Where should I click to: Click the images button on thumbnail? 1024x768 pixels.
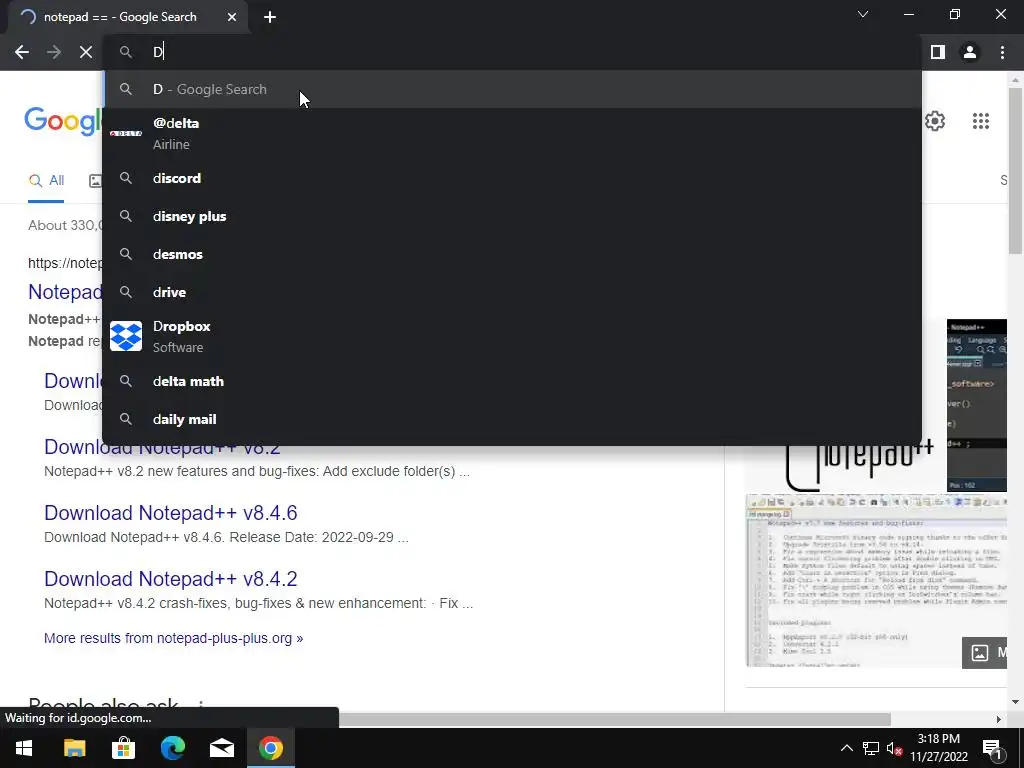click(984, 652)
